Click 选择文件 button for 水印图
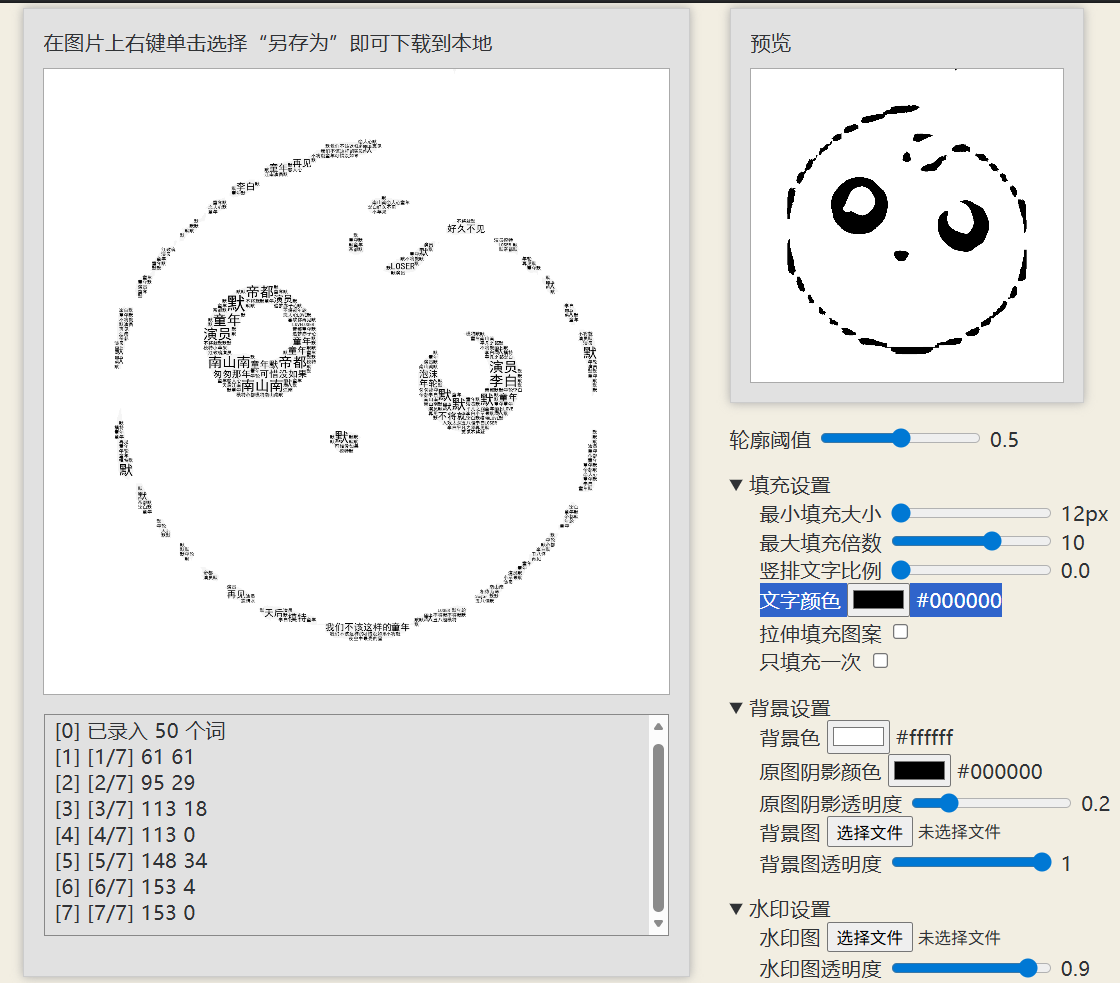1120x983 pixels. 869,937
